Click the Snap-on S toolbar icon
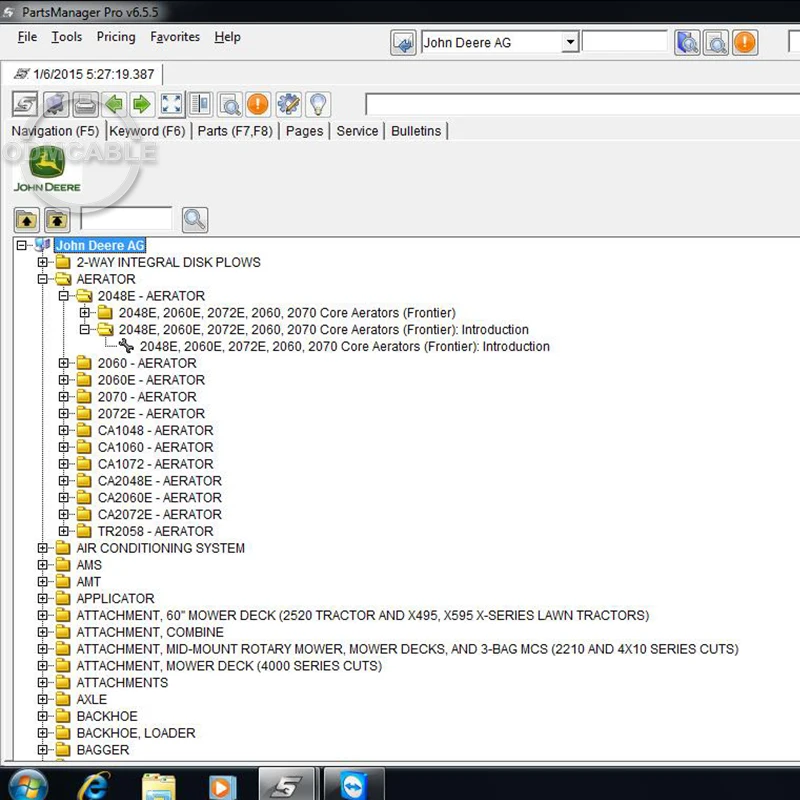The height and width of the screenshot is (800, 800). tap(25, 105)
